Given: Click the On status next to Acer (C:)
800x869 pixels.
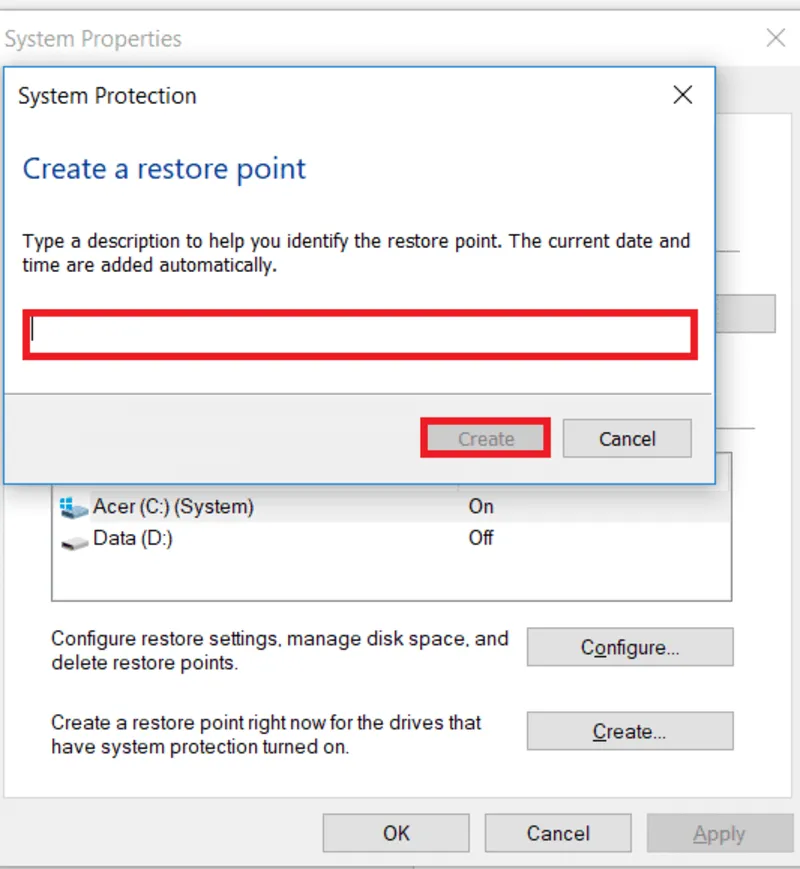Looking at the screenshot, I should (x=480, y=507).
